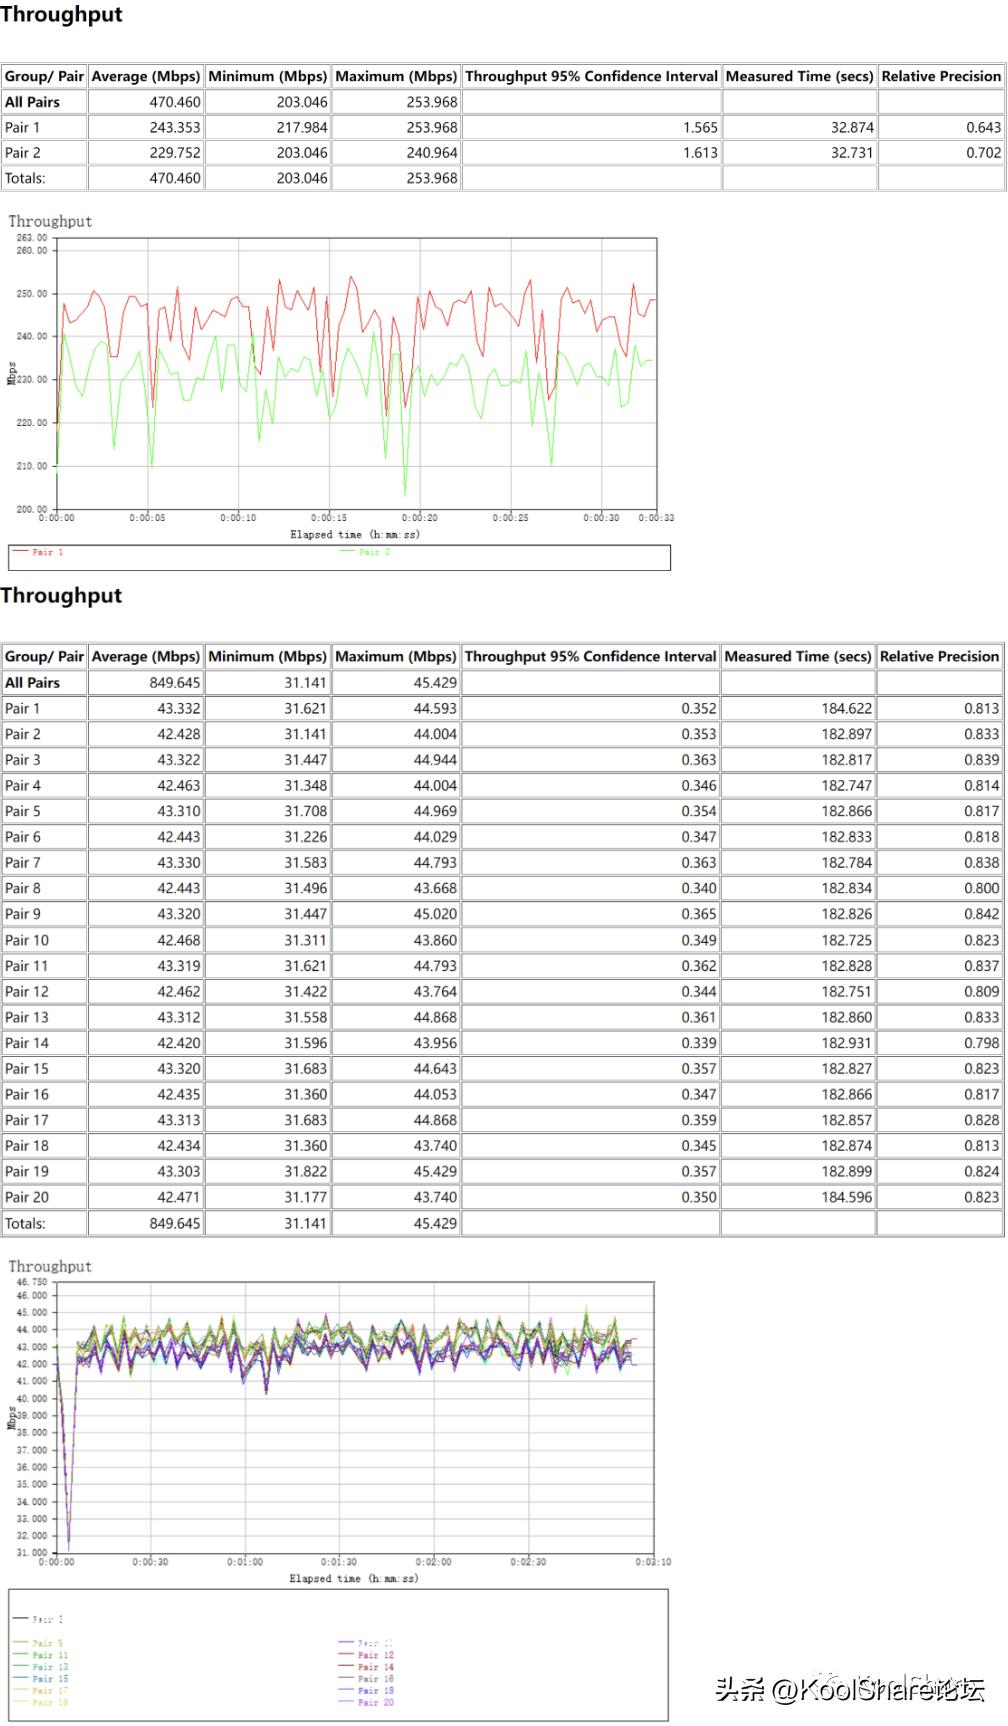
Task: Select Pair 12 in the lower chart legend
Action: pyautogui.click(x=366, y=1655)
